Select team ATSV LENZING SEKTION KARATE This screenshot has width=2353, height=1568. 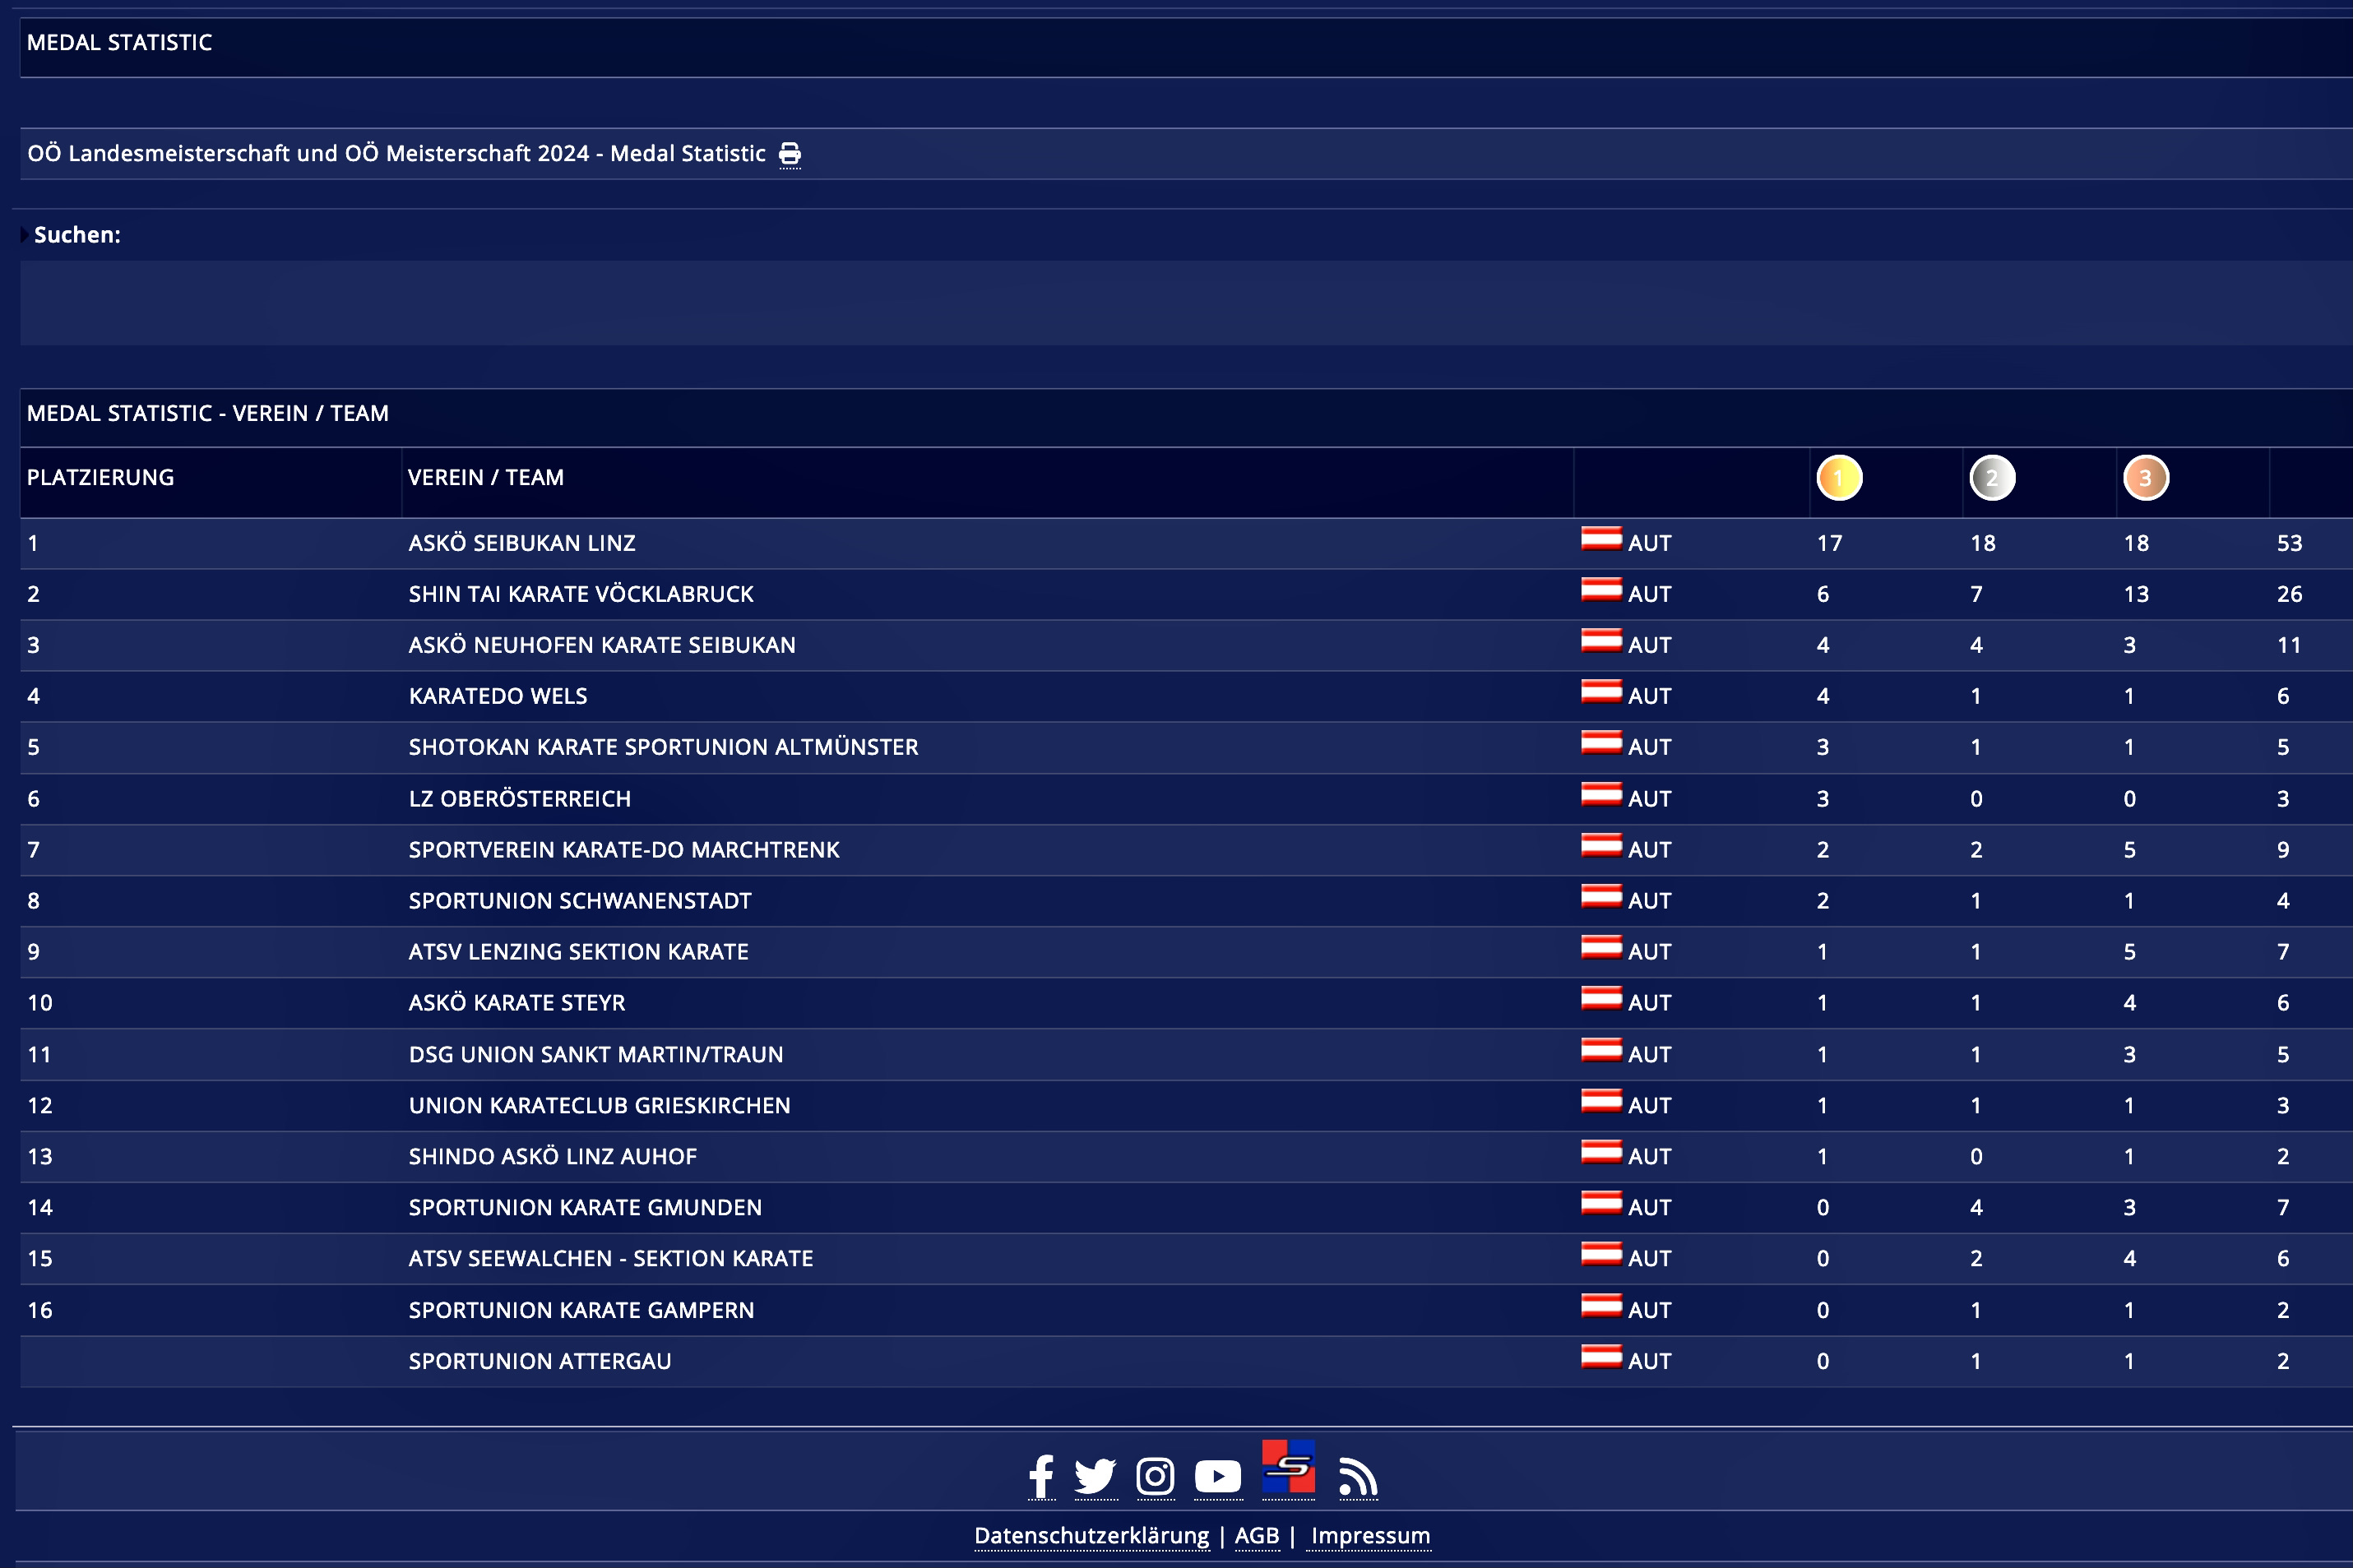(x=578, y=952)
